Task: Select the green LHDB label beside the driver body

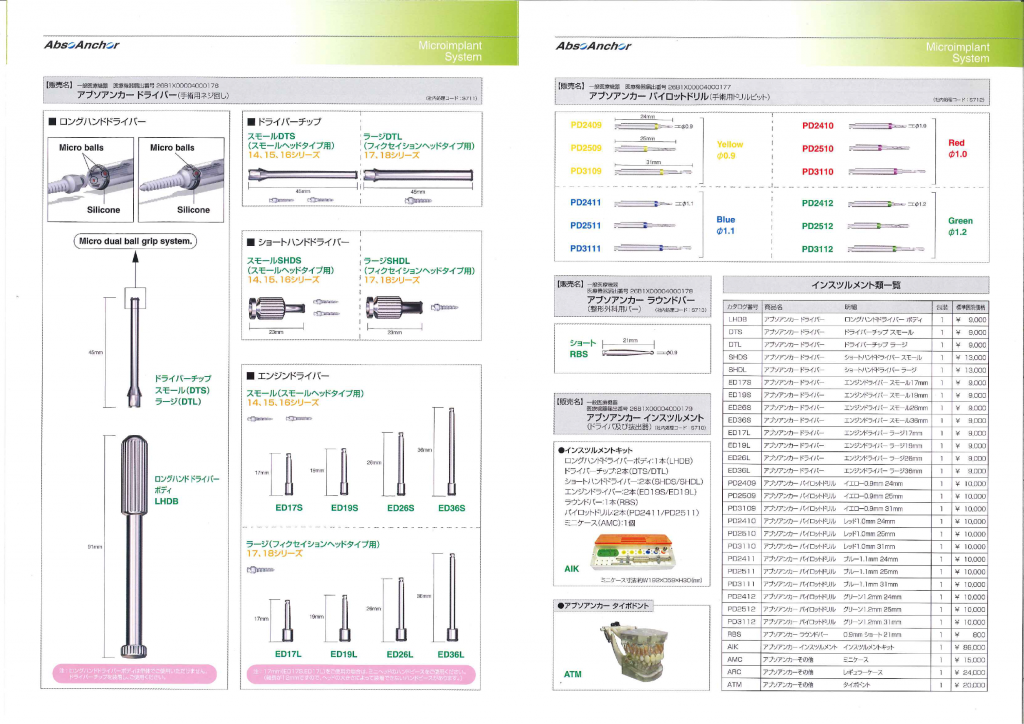Action: (166, 501)
